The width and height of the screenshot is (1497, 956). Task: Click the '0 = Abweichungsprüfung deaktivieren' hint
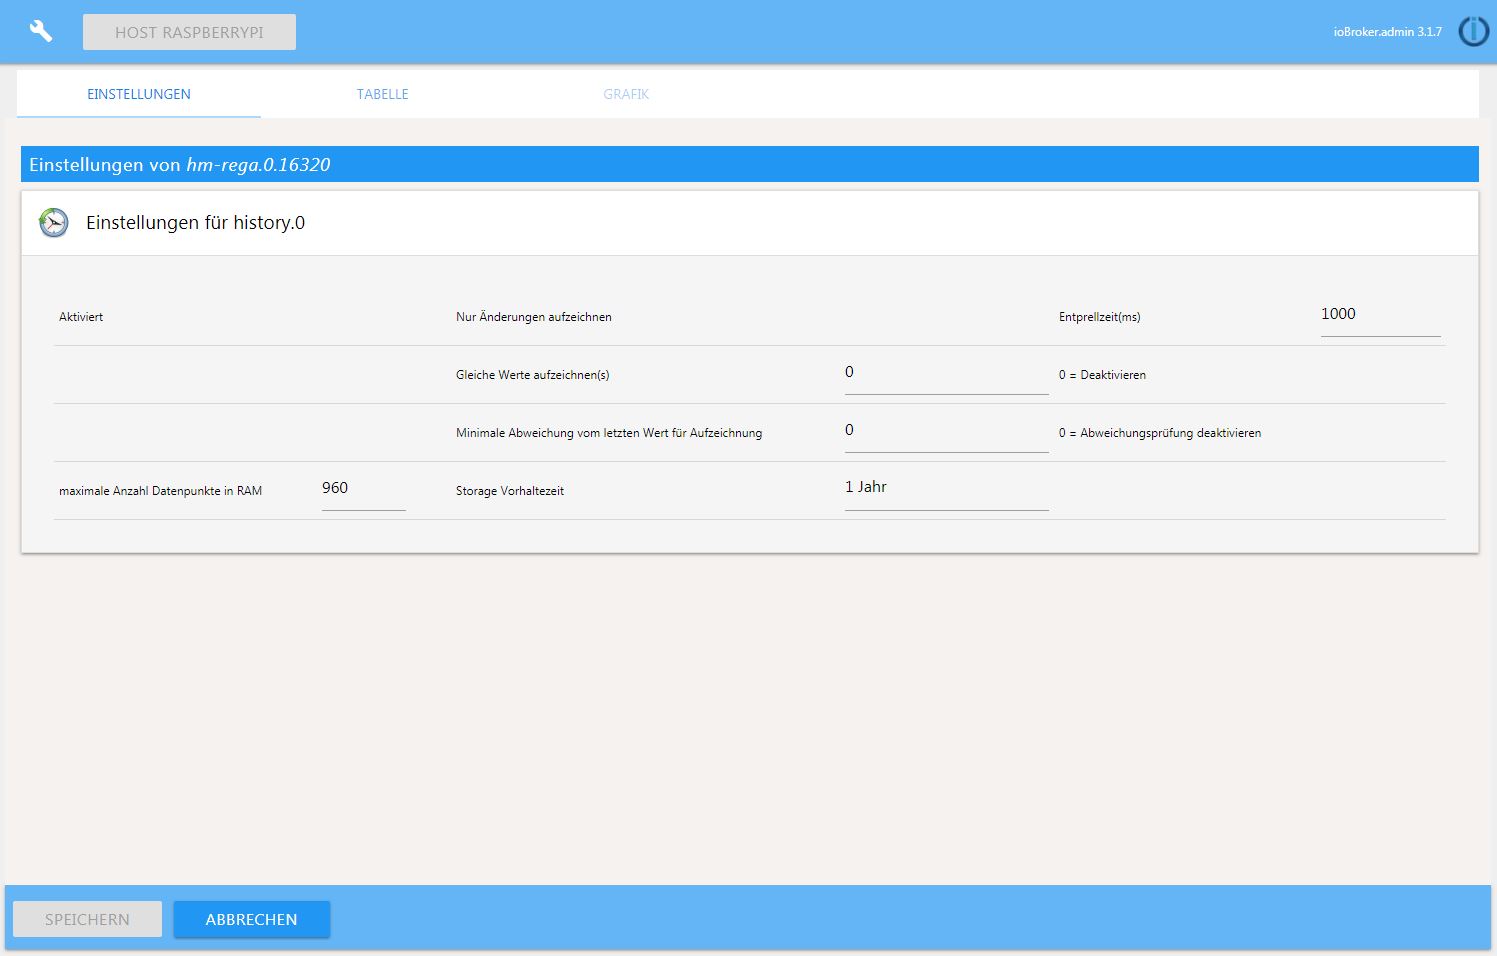click(1160, 433)
